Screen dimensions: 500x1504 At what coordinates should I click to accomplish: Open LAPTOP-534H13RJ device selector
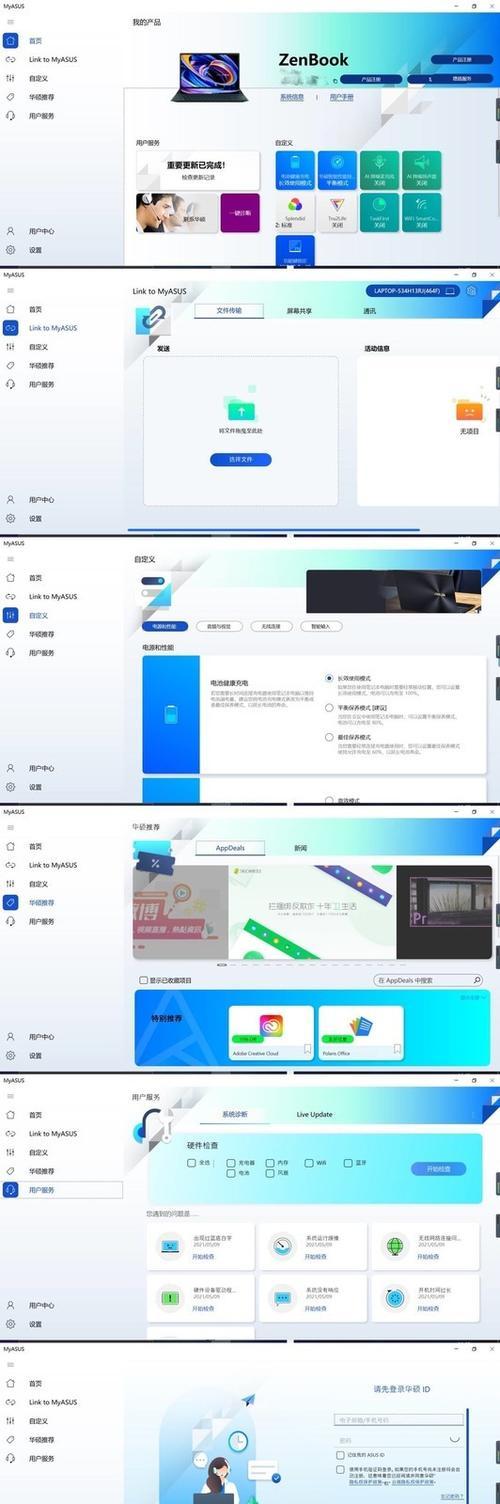click(x=412, y=291)
